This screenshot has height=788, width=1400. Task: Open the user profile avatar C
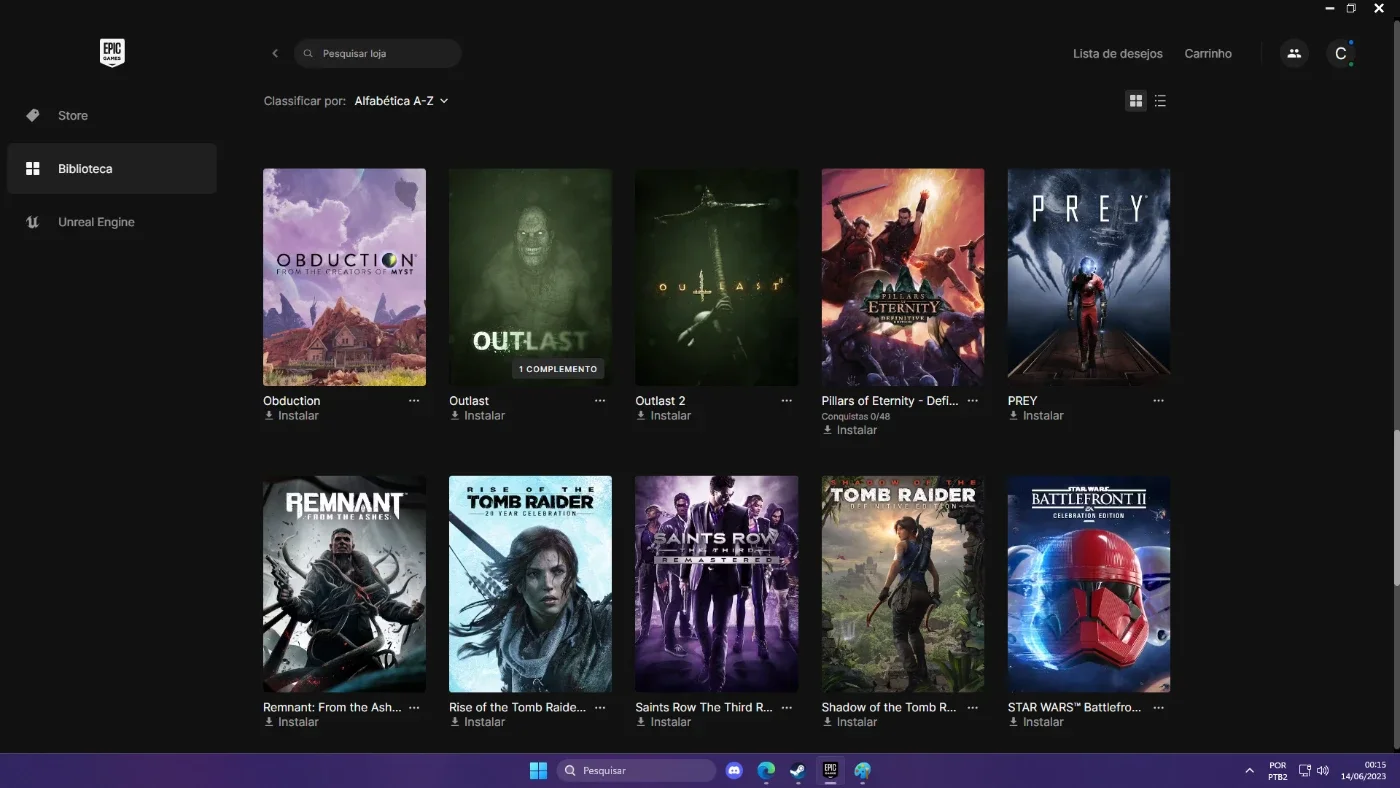click(1341, 54)
